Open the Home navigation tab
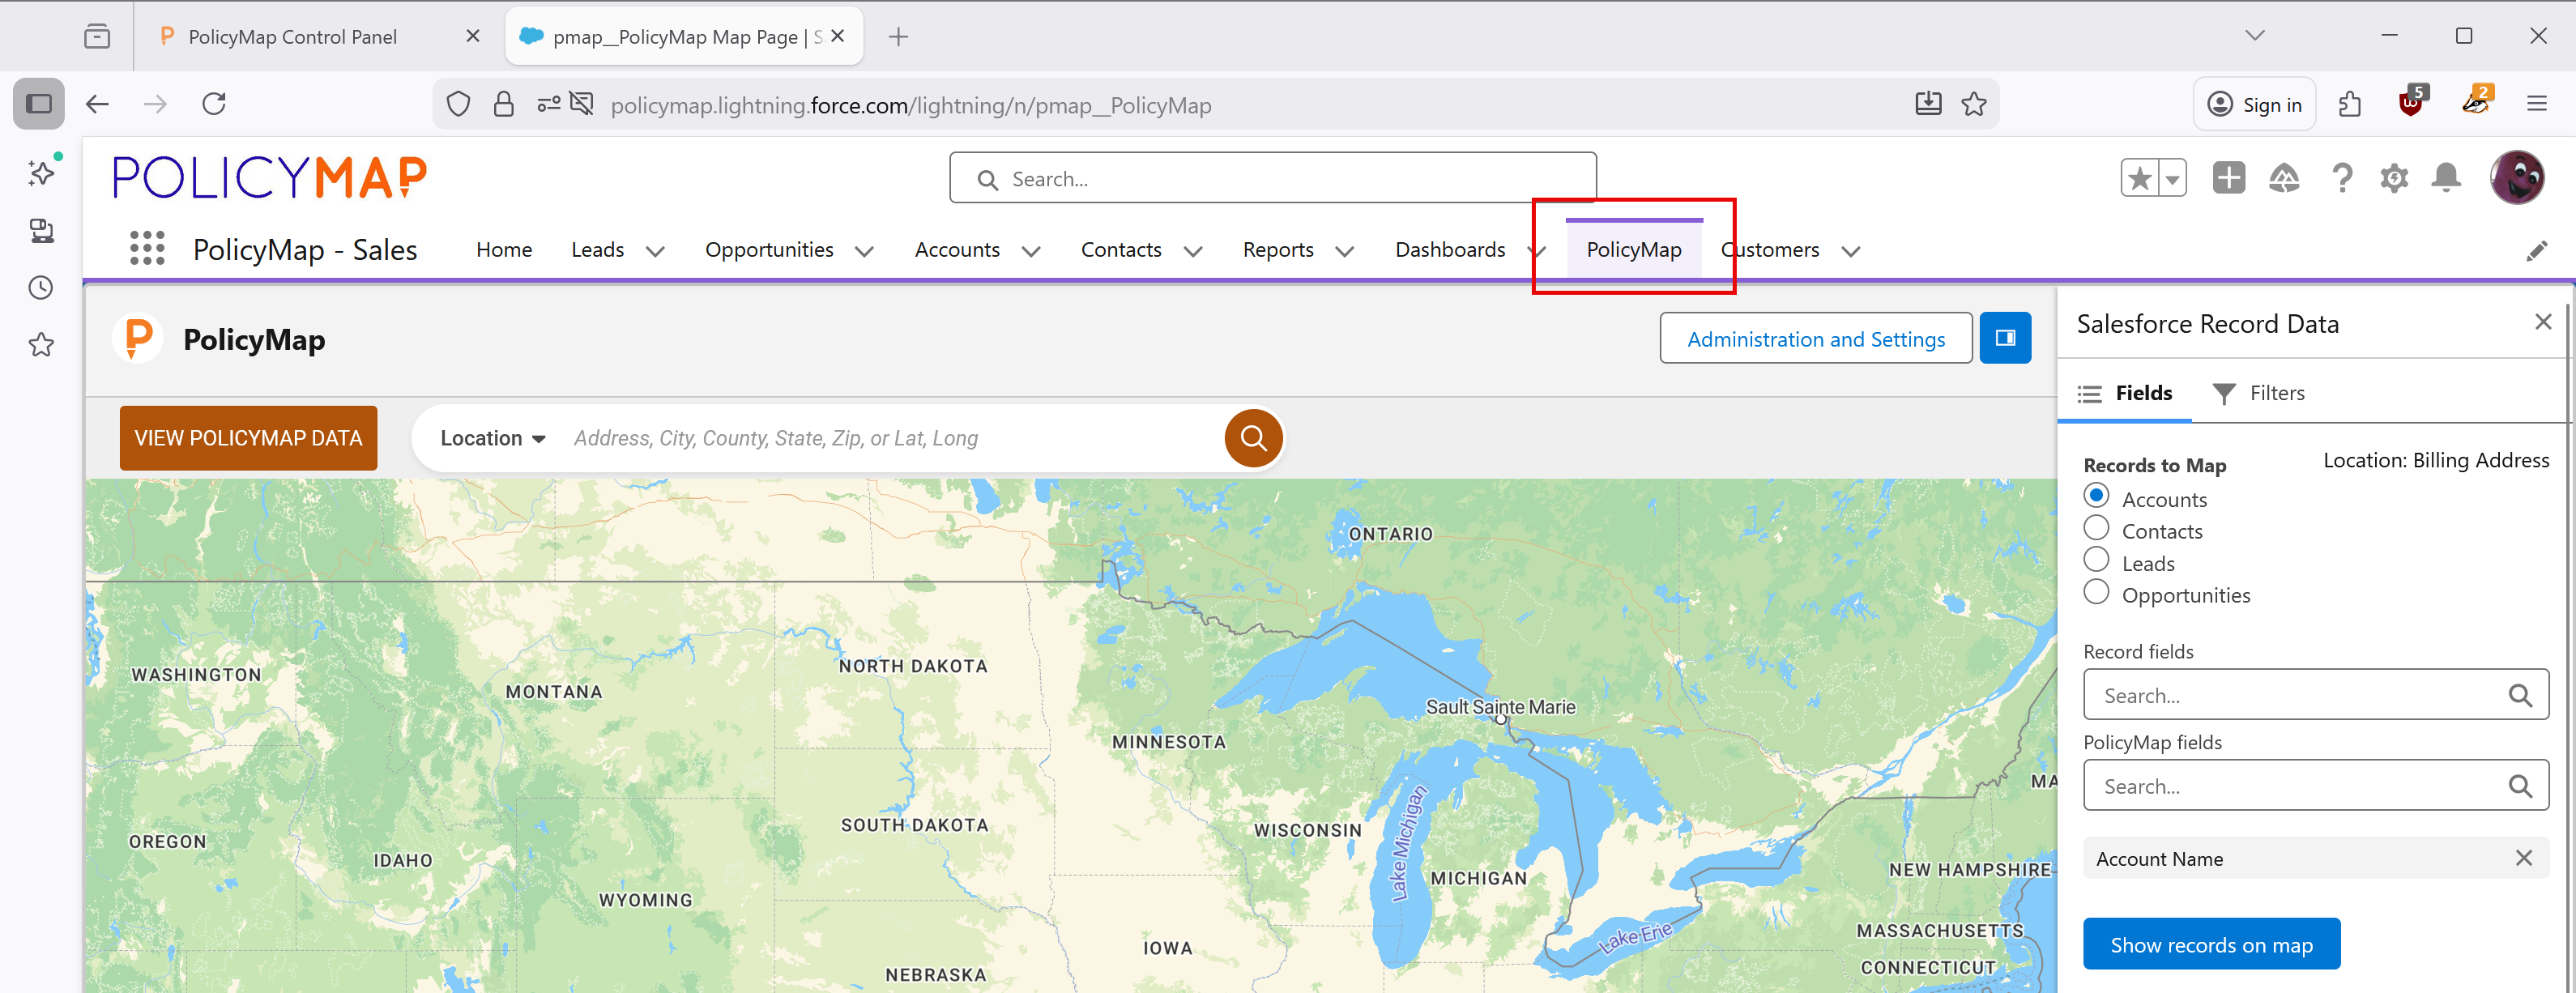 [504, 250]
